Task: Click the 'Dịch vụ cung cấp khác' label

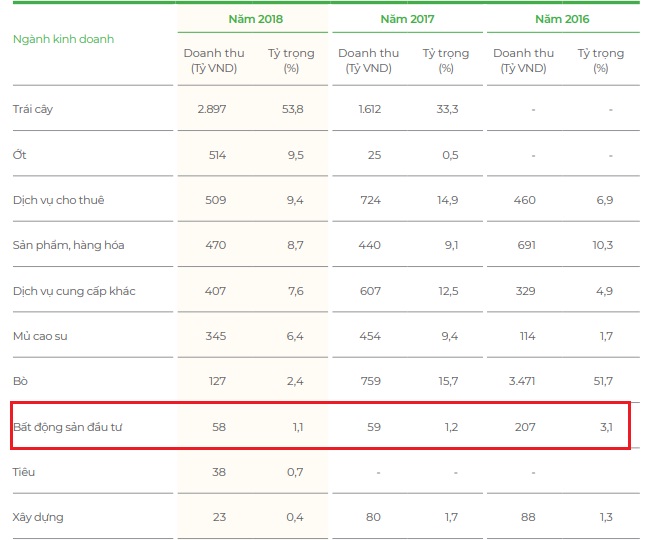Action: tap(74, 291)
